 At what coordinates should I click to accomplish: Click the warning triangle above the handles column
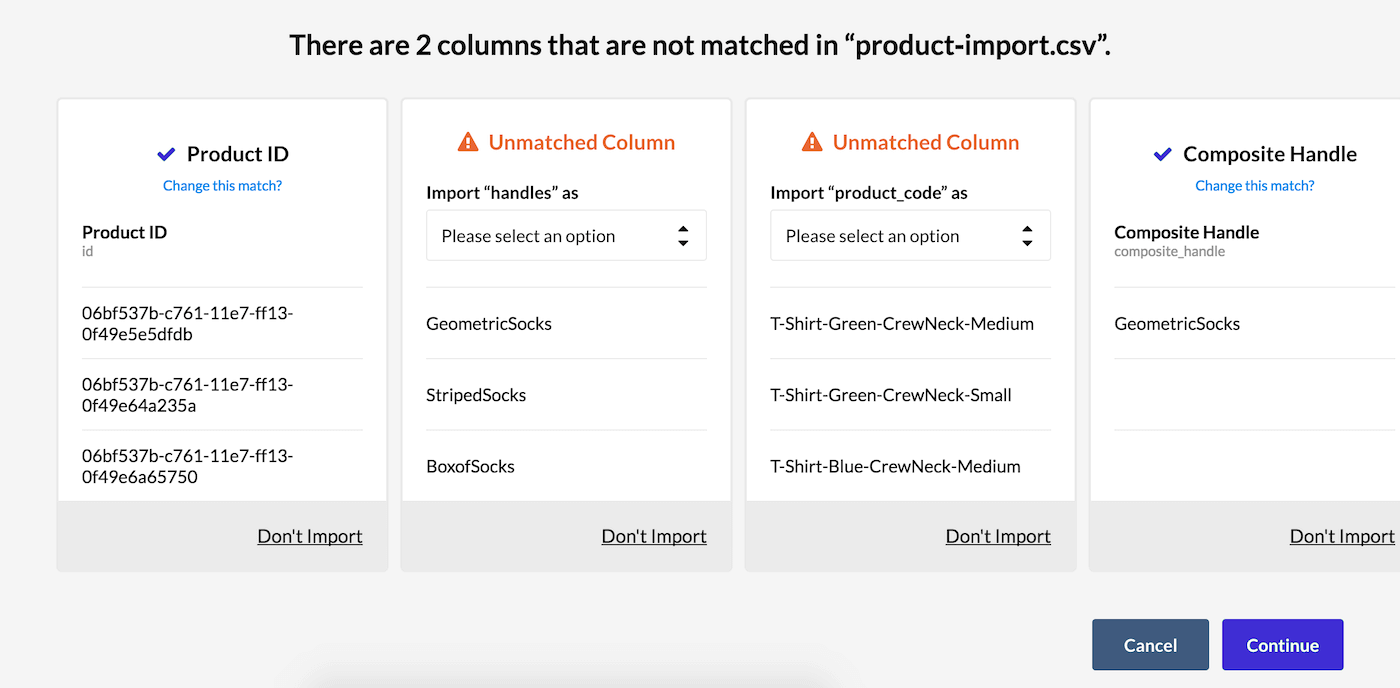[466, 142]
